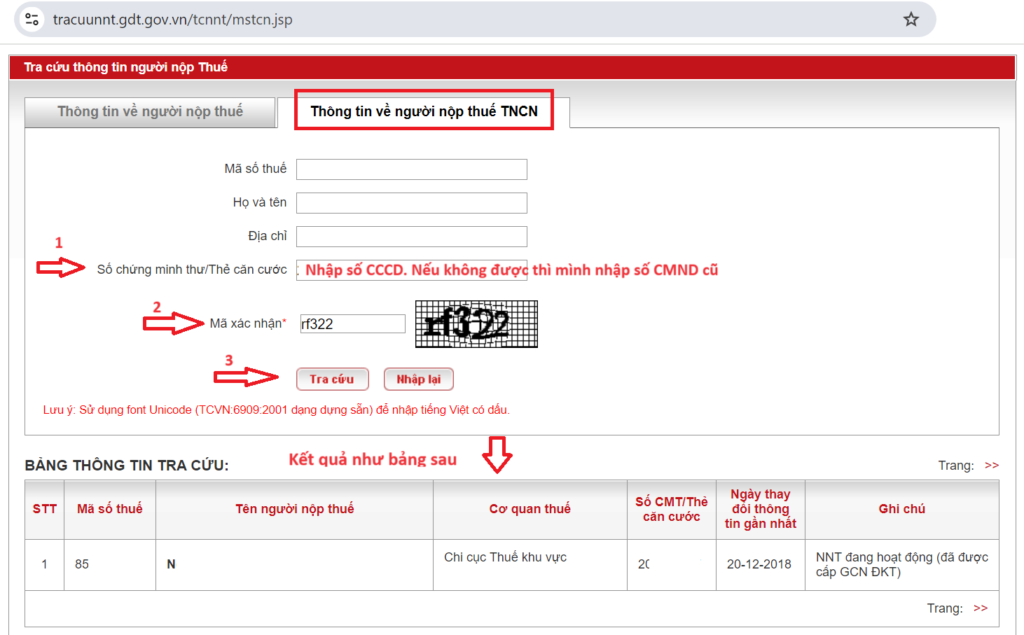Click the Mã số thuế column header
Image resolution: width=1024 pixels, height=635 pixels.
pos(110,510)
